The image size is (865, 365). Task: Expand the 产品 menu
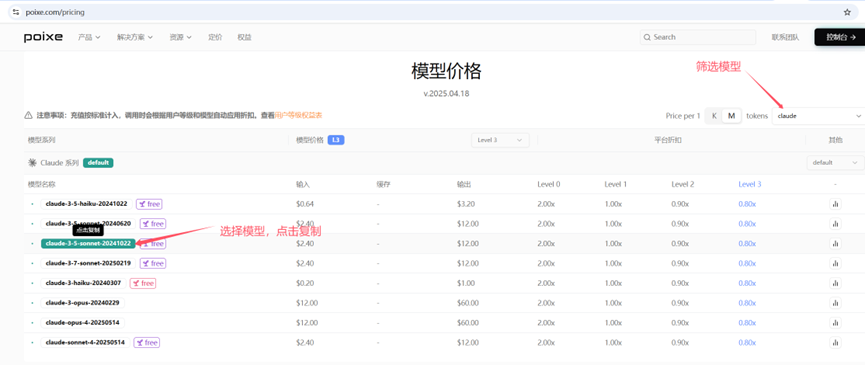click(89, 37)
